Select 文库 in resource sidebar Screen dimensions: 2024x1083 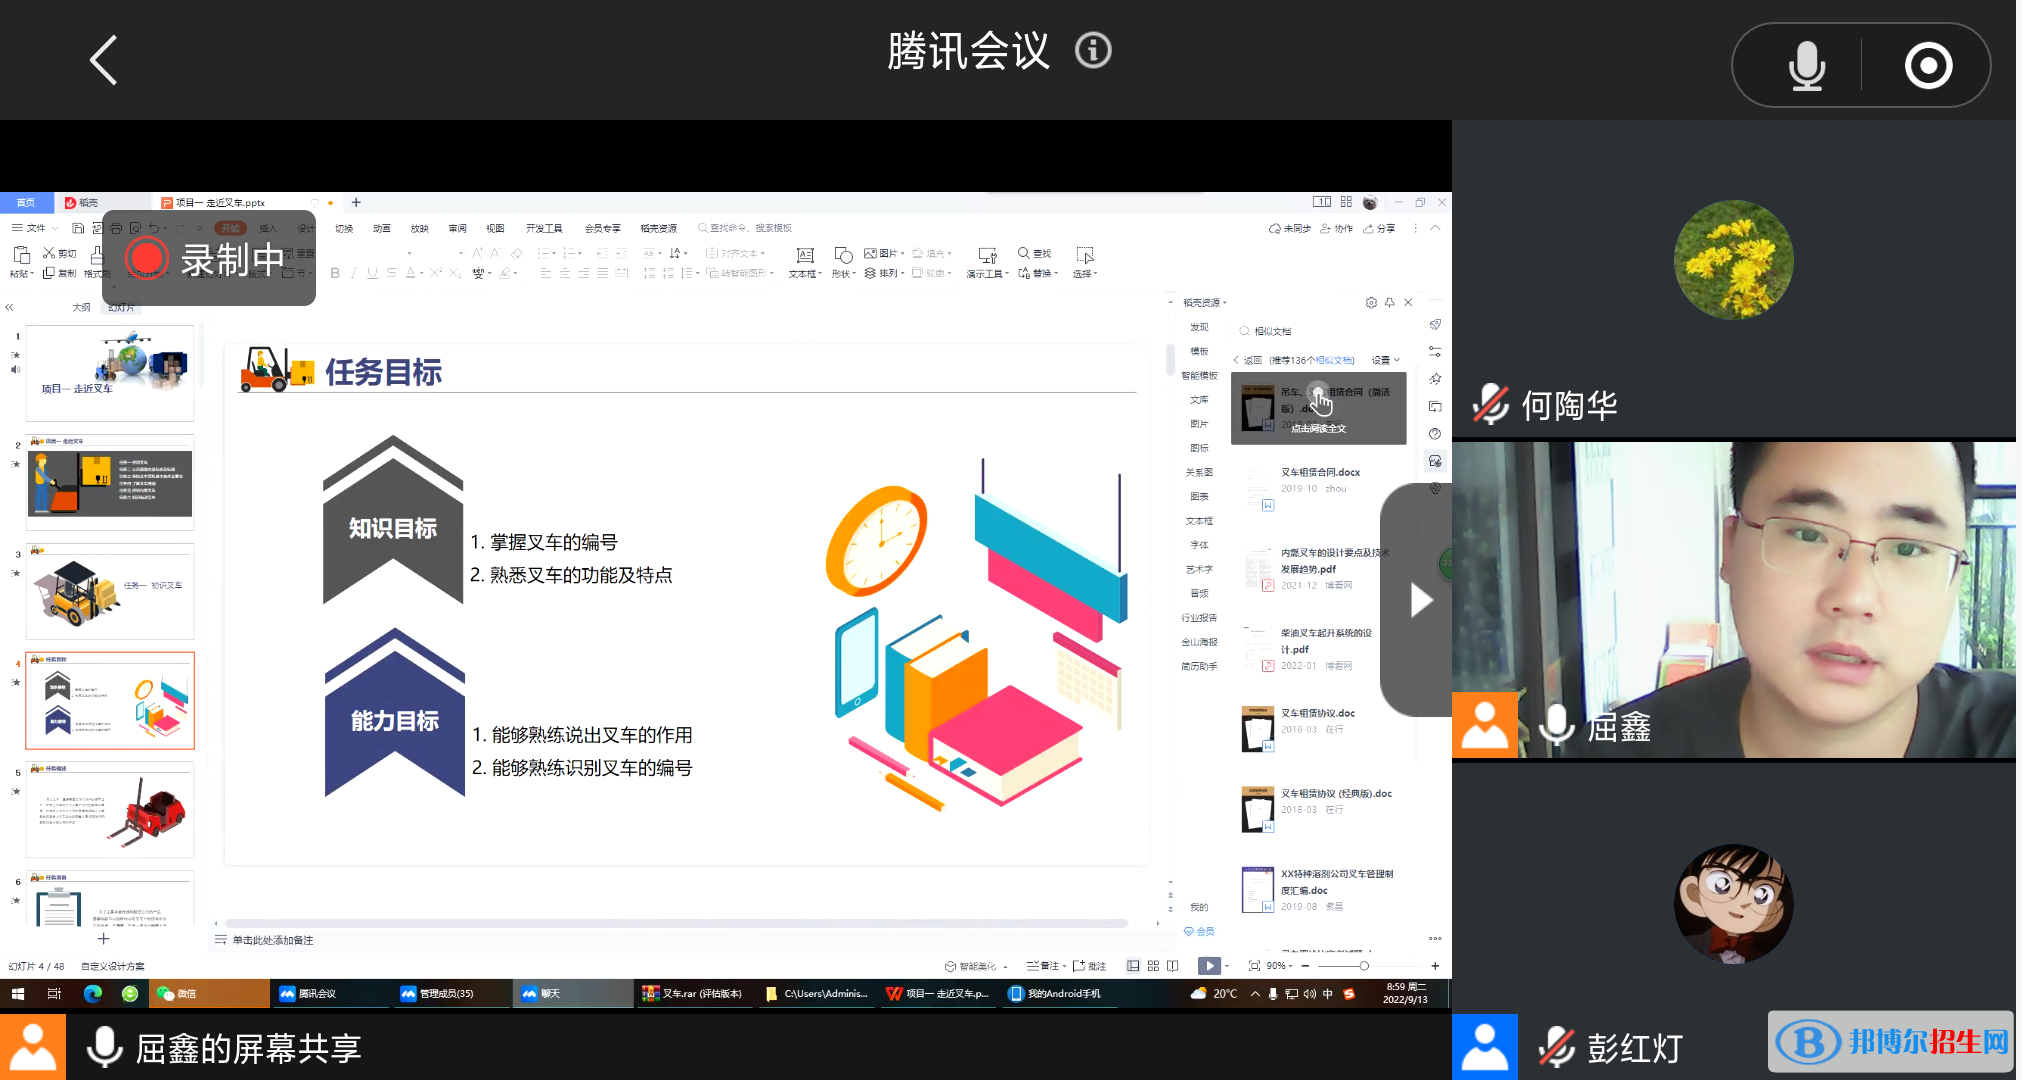[x=1199, y=400]
